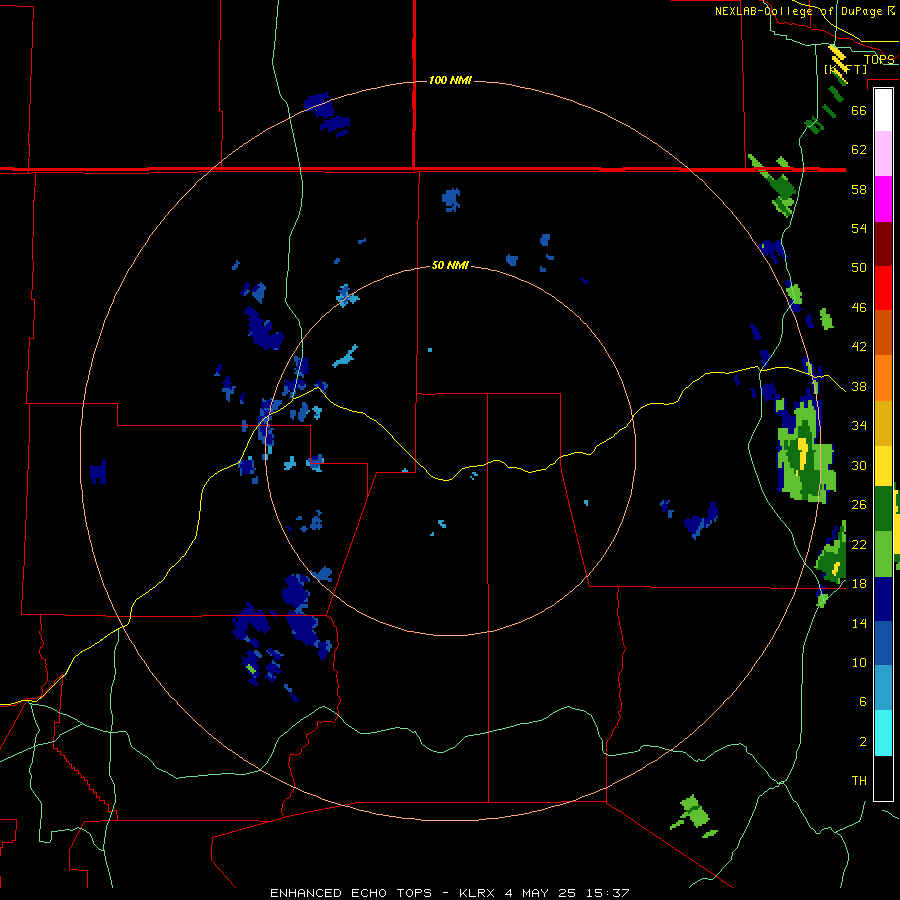The image size is (900, 900).
Task: Click the "66" legend value
Action: pyautogui.click(x=859, y=111)
